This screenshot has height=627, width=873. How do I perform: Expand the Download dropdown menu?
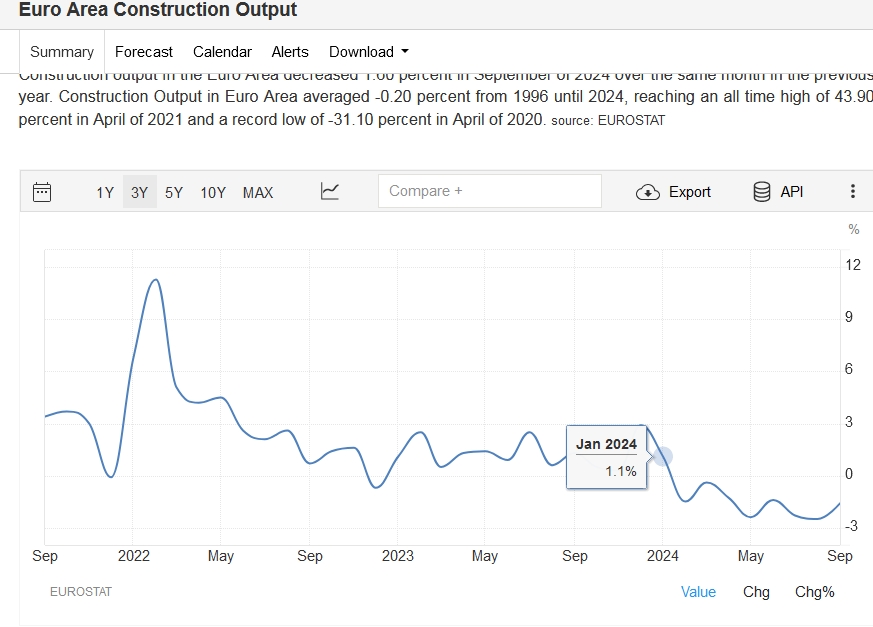coord(368,52)
